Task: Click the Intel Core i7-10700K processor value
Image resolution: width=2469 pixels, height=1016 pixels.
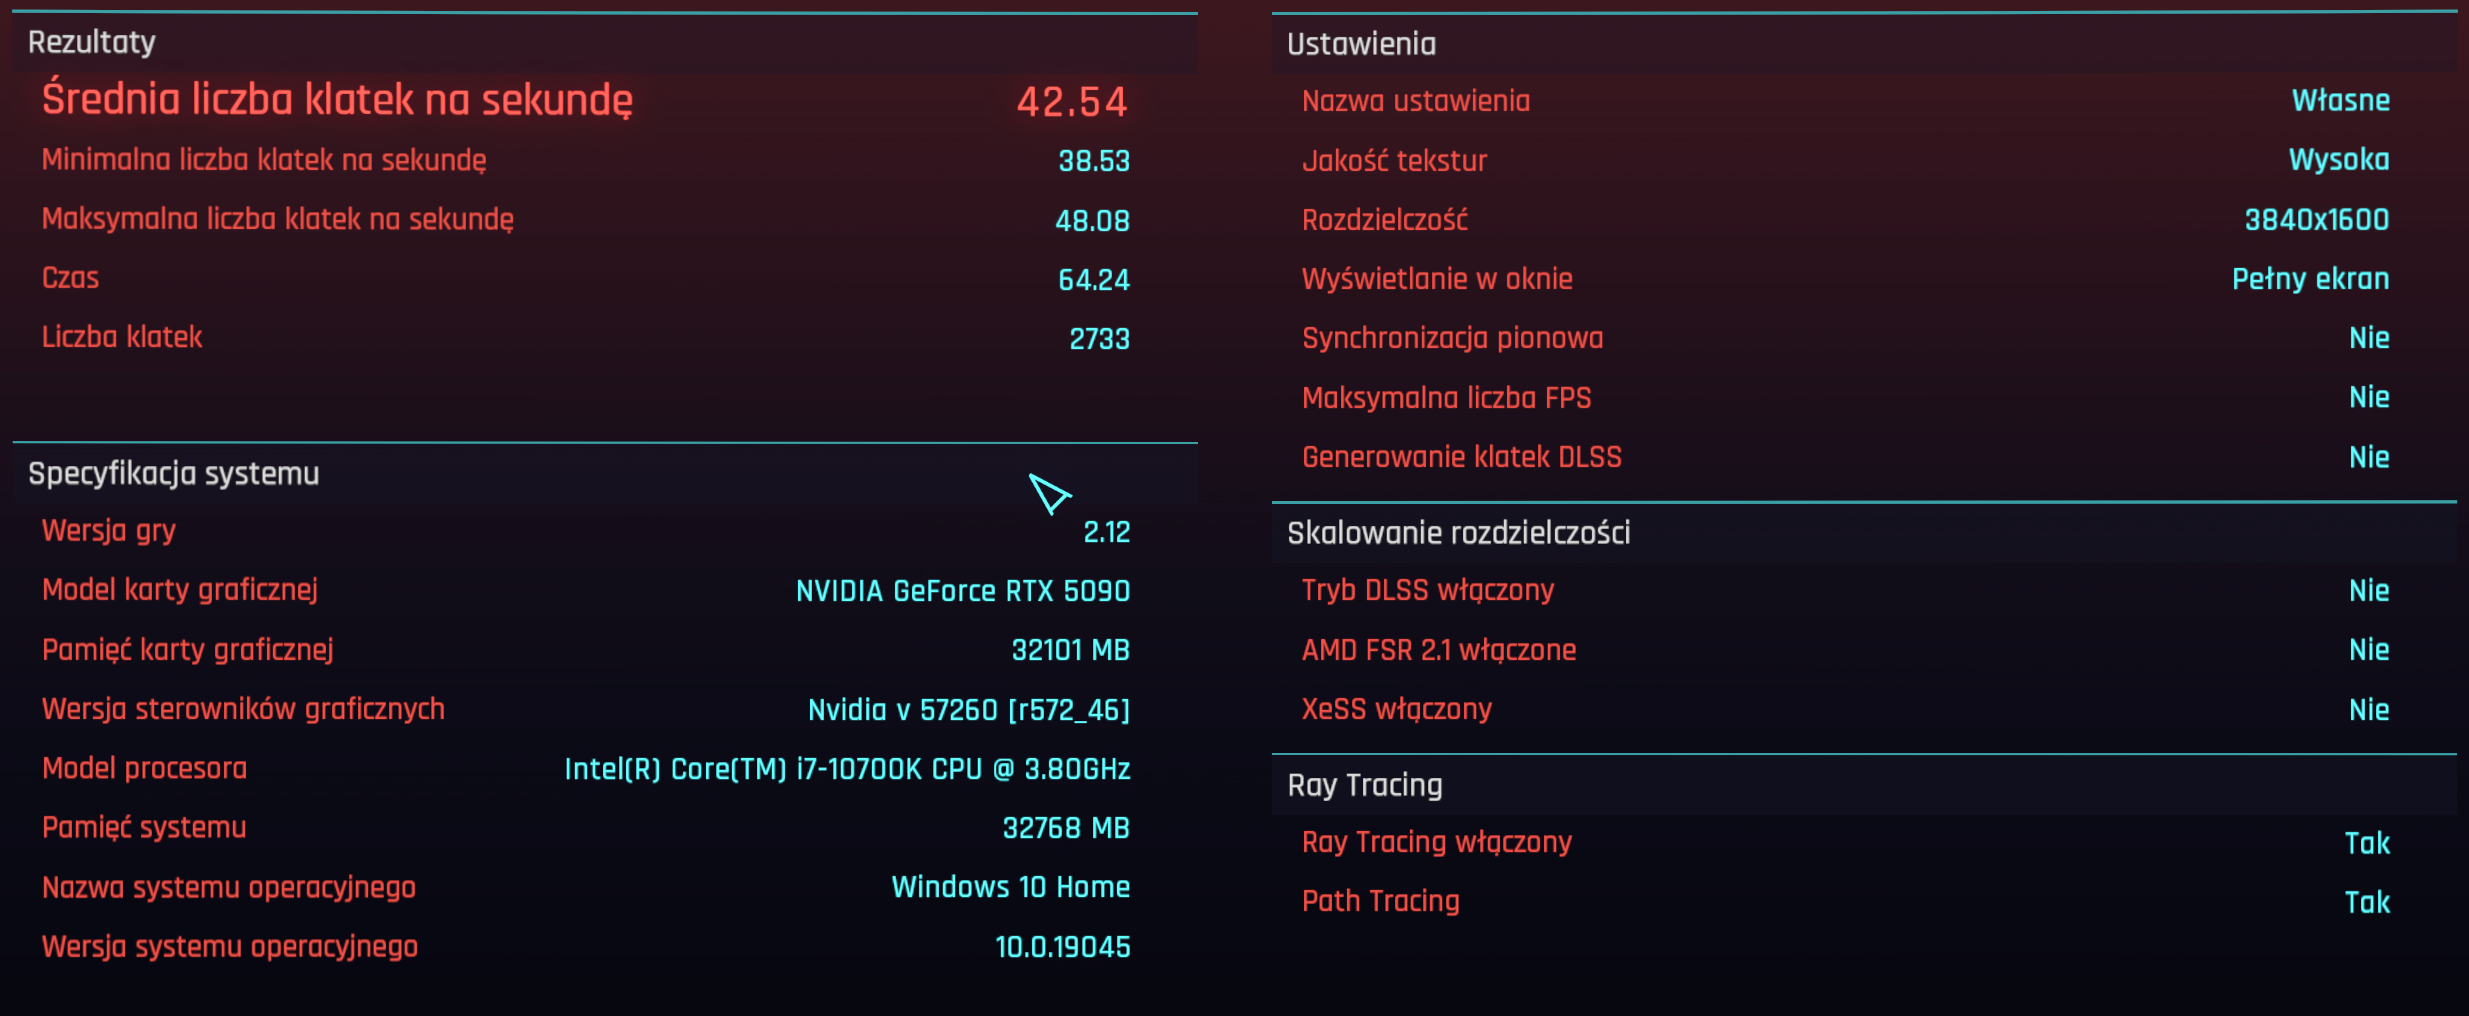Action: (846, 769)
